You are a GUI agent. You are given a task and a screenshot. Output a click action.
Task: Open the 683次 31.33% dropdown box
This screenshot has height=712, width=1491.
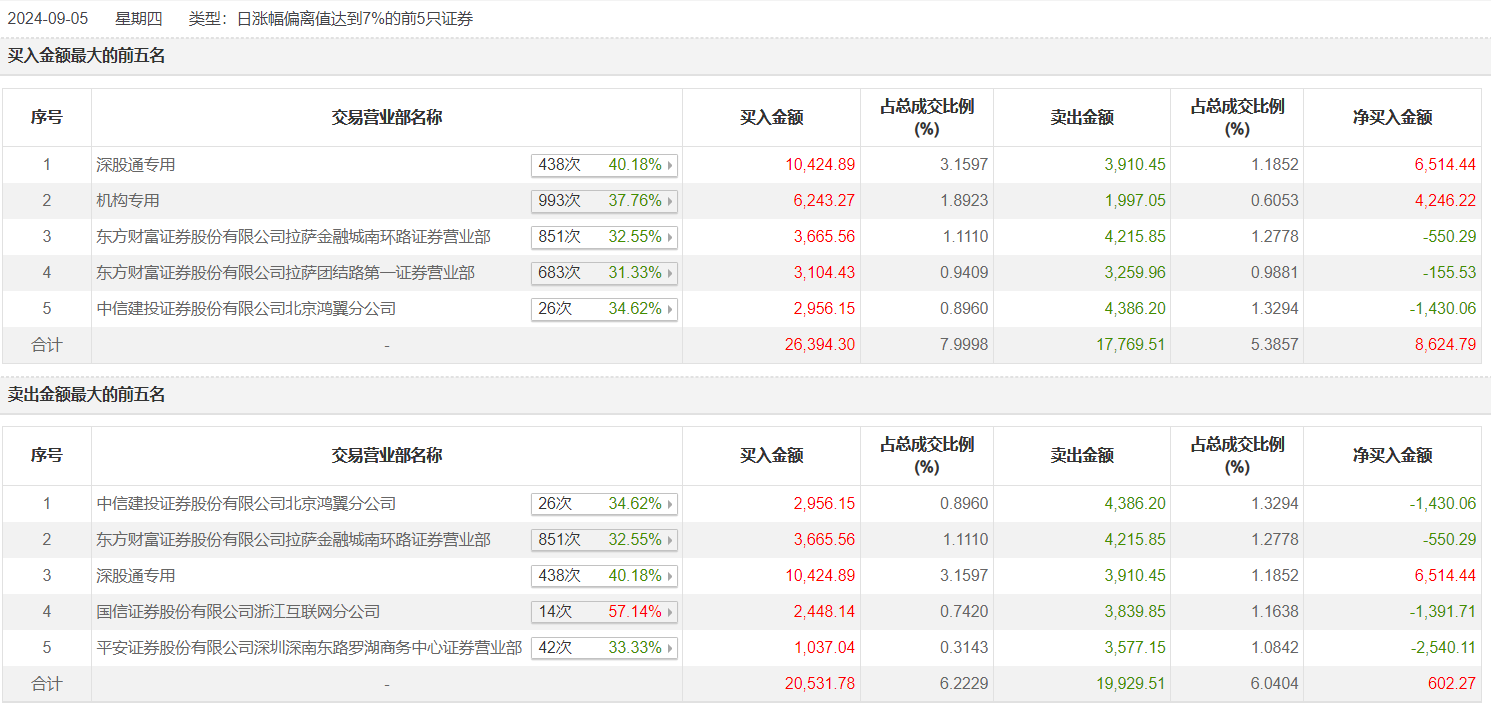tap(604, 273)
